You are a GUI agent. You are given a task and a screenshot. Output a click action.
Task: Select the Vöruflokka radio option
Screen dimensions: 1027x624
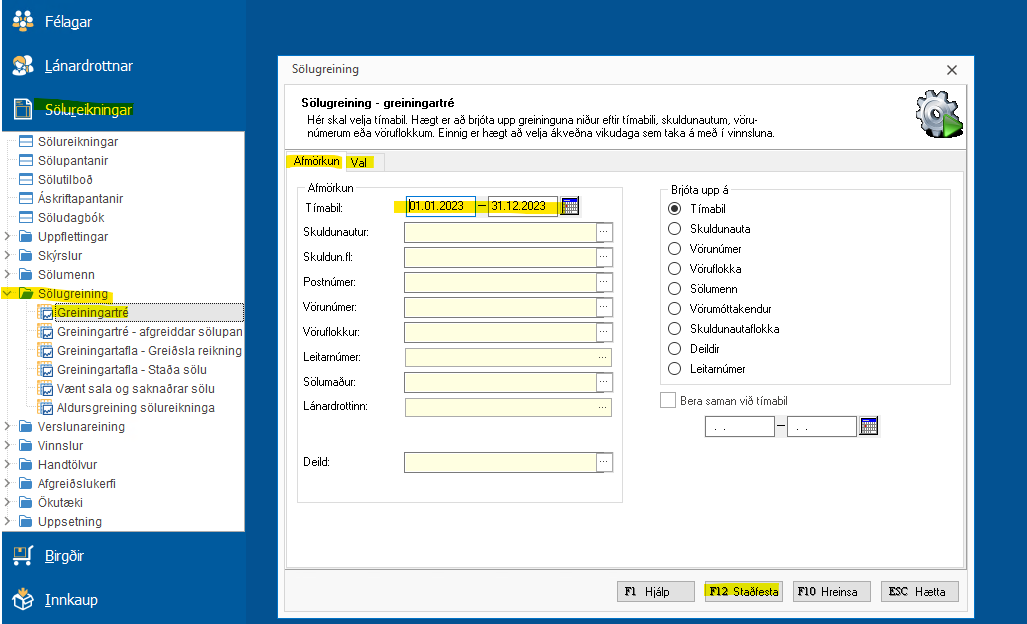674,269
